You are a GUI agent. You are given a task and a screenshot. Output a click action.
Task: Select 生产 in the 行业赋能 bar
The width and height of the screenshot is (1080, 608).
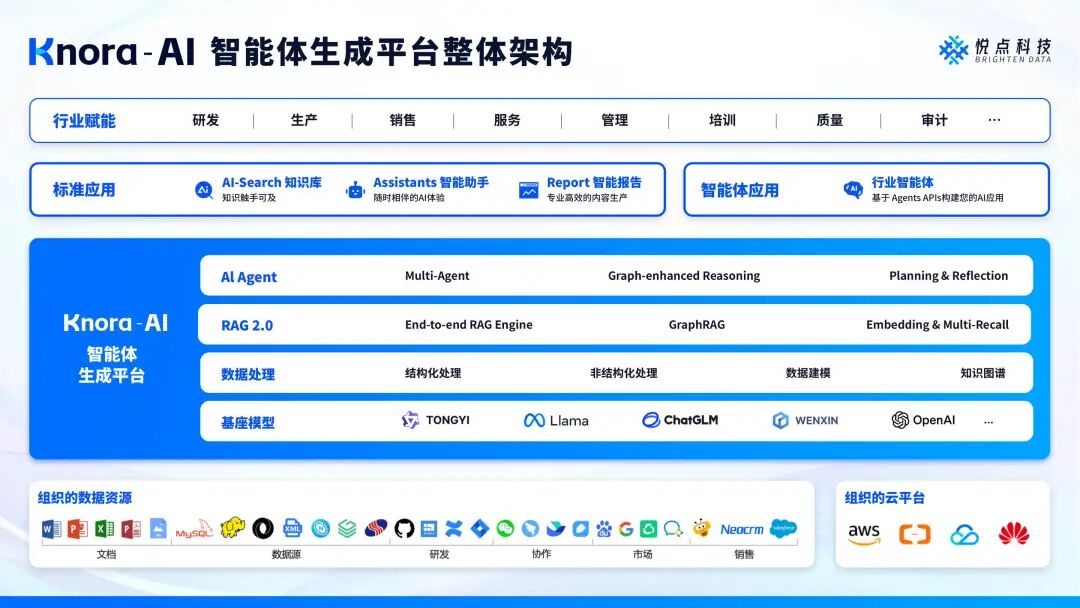(x=304, y=120)
